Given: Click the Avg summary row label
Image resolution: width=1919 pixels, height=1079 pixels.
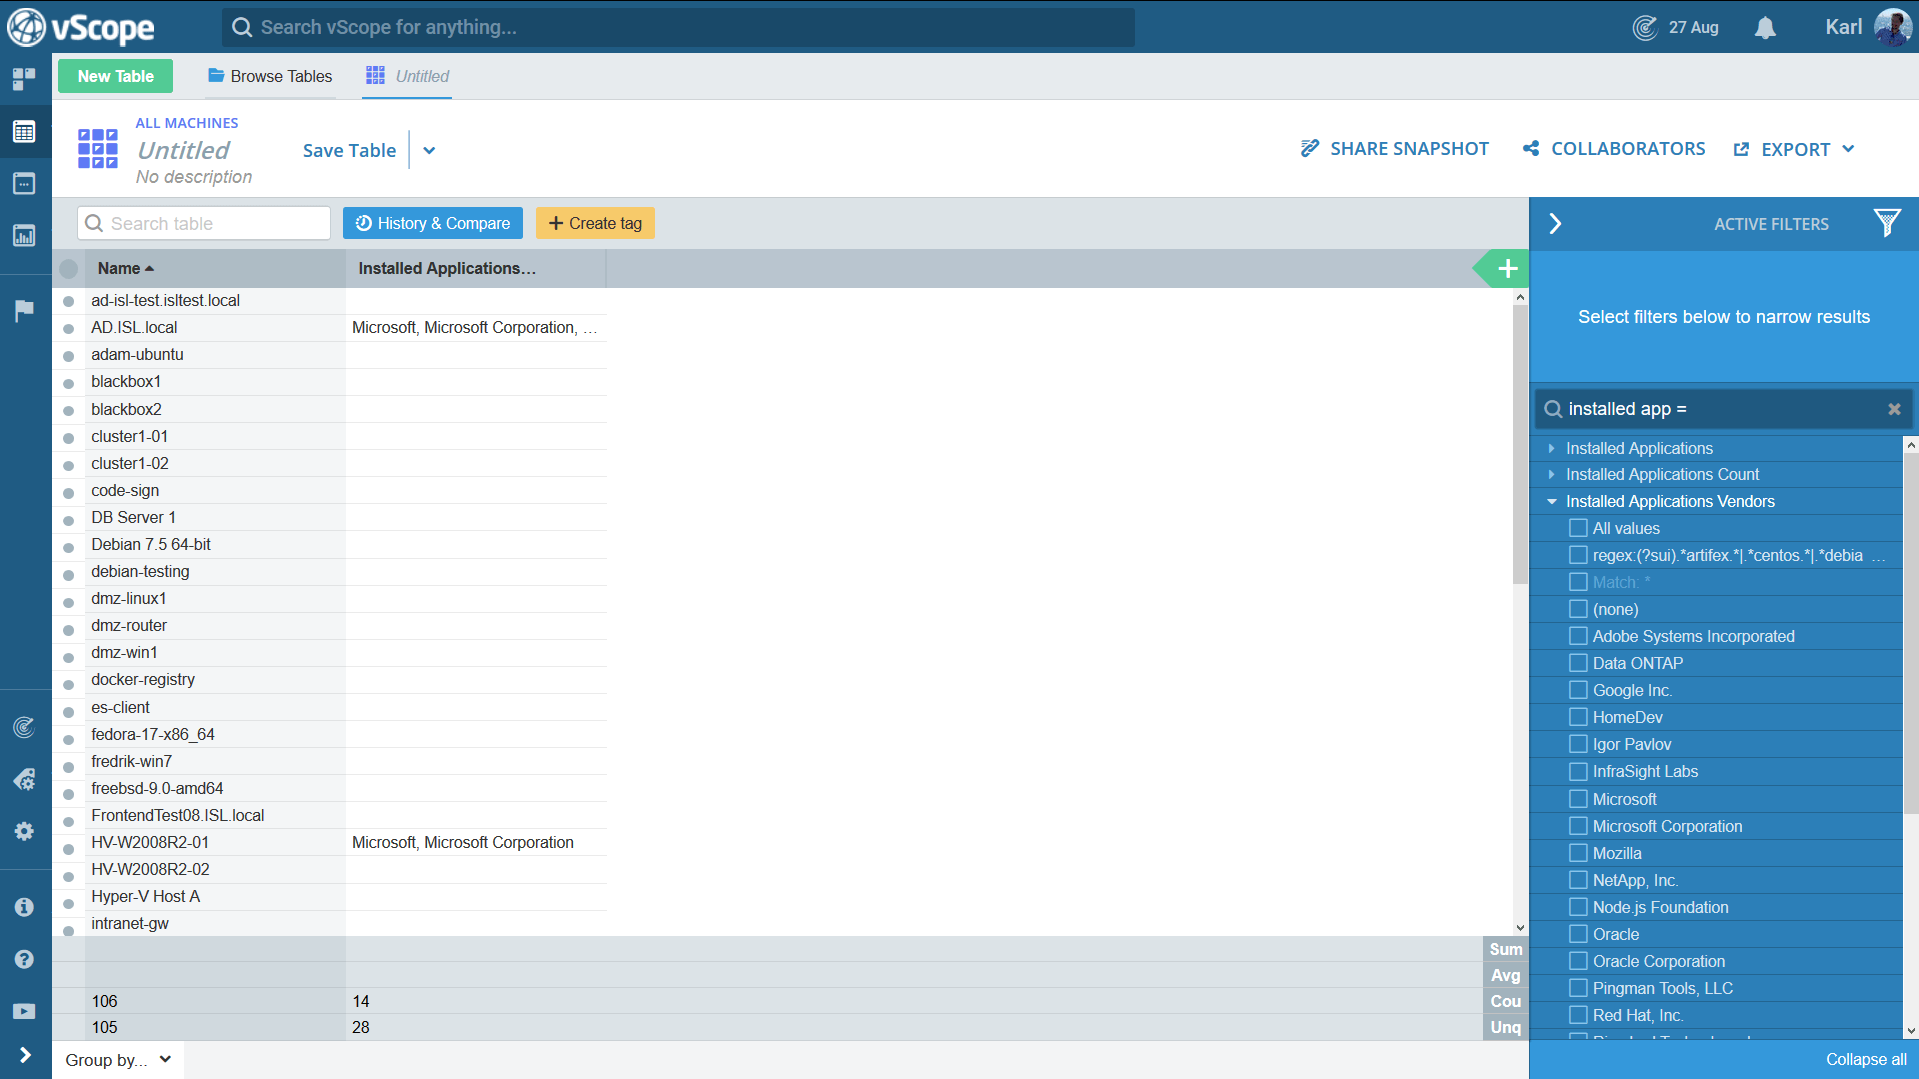Looking at the screenshot, I should point(1505,975).
